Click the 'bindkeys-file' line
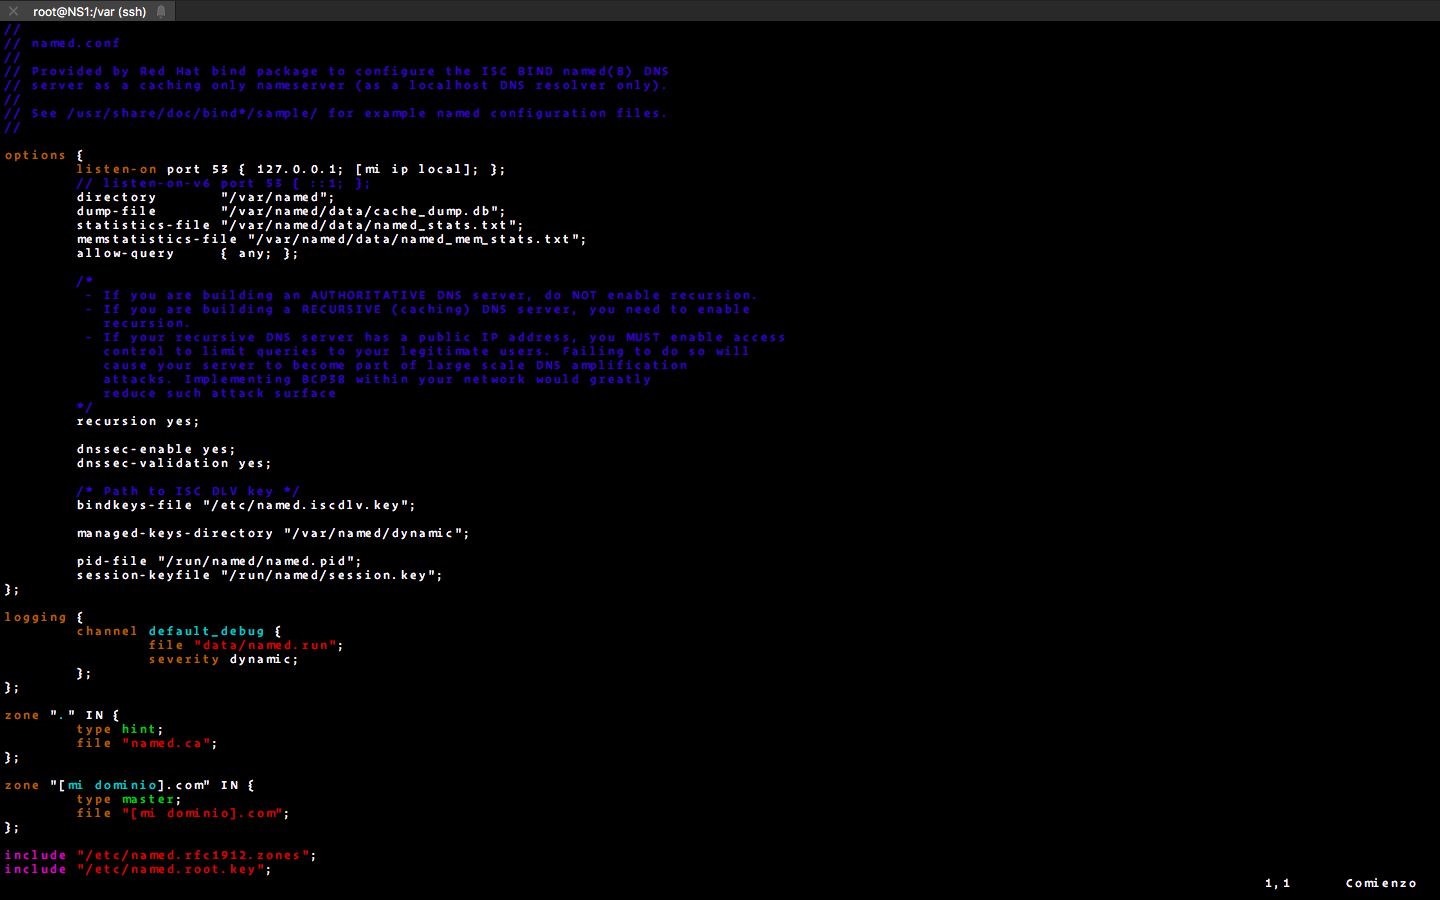Image resolution: width=1440 pixels, height=900 pixels. 246,505
